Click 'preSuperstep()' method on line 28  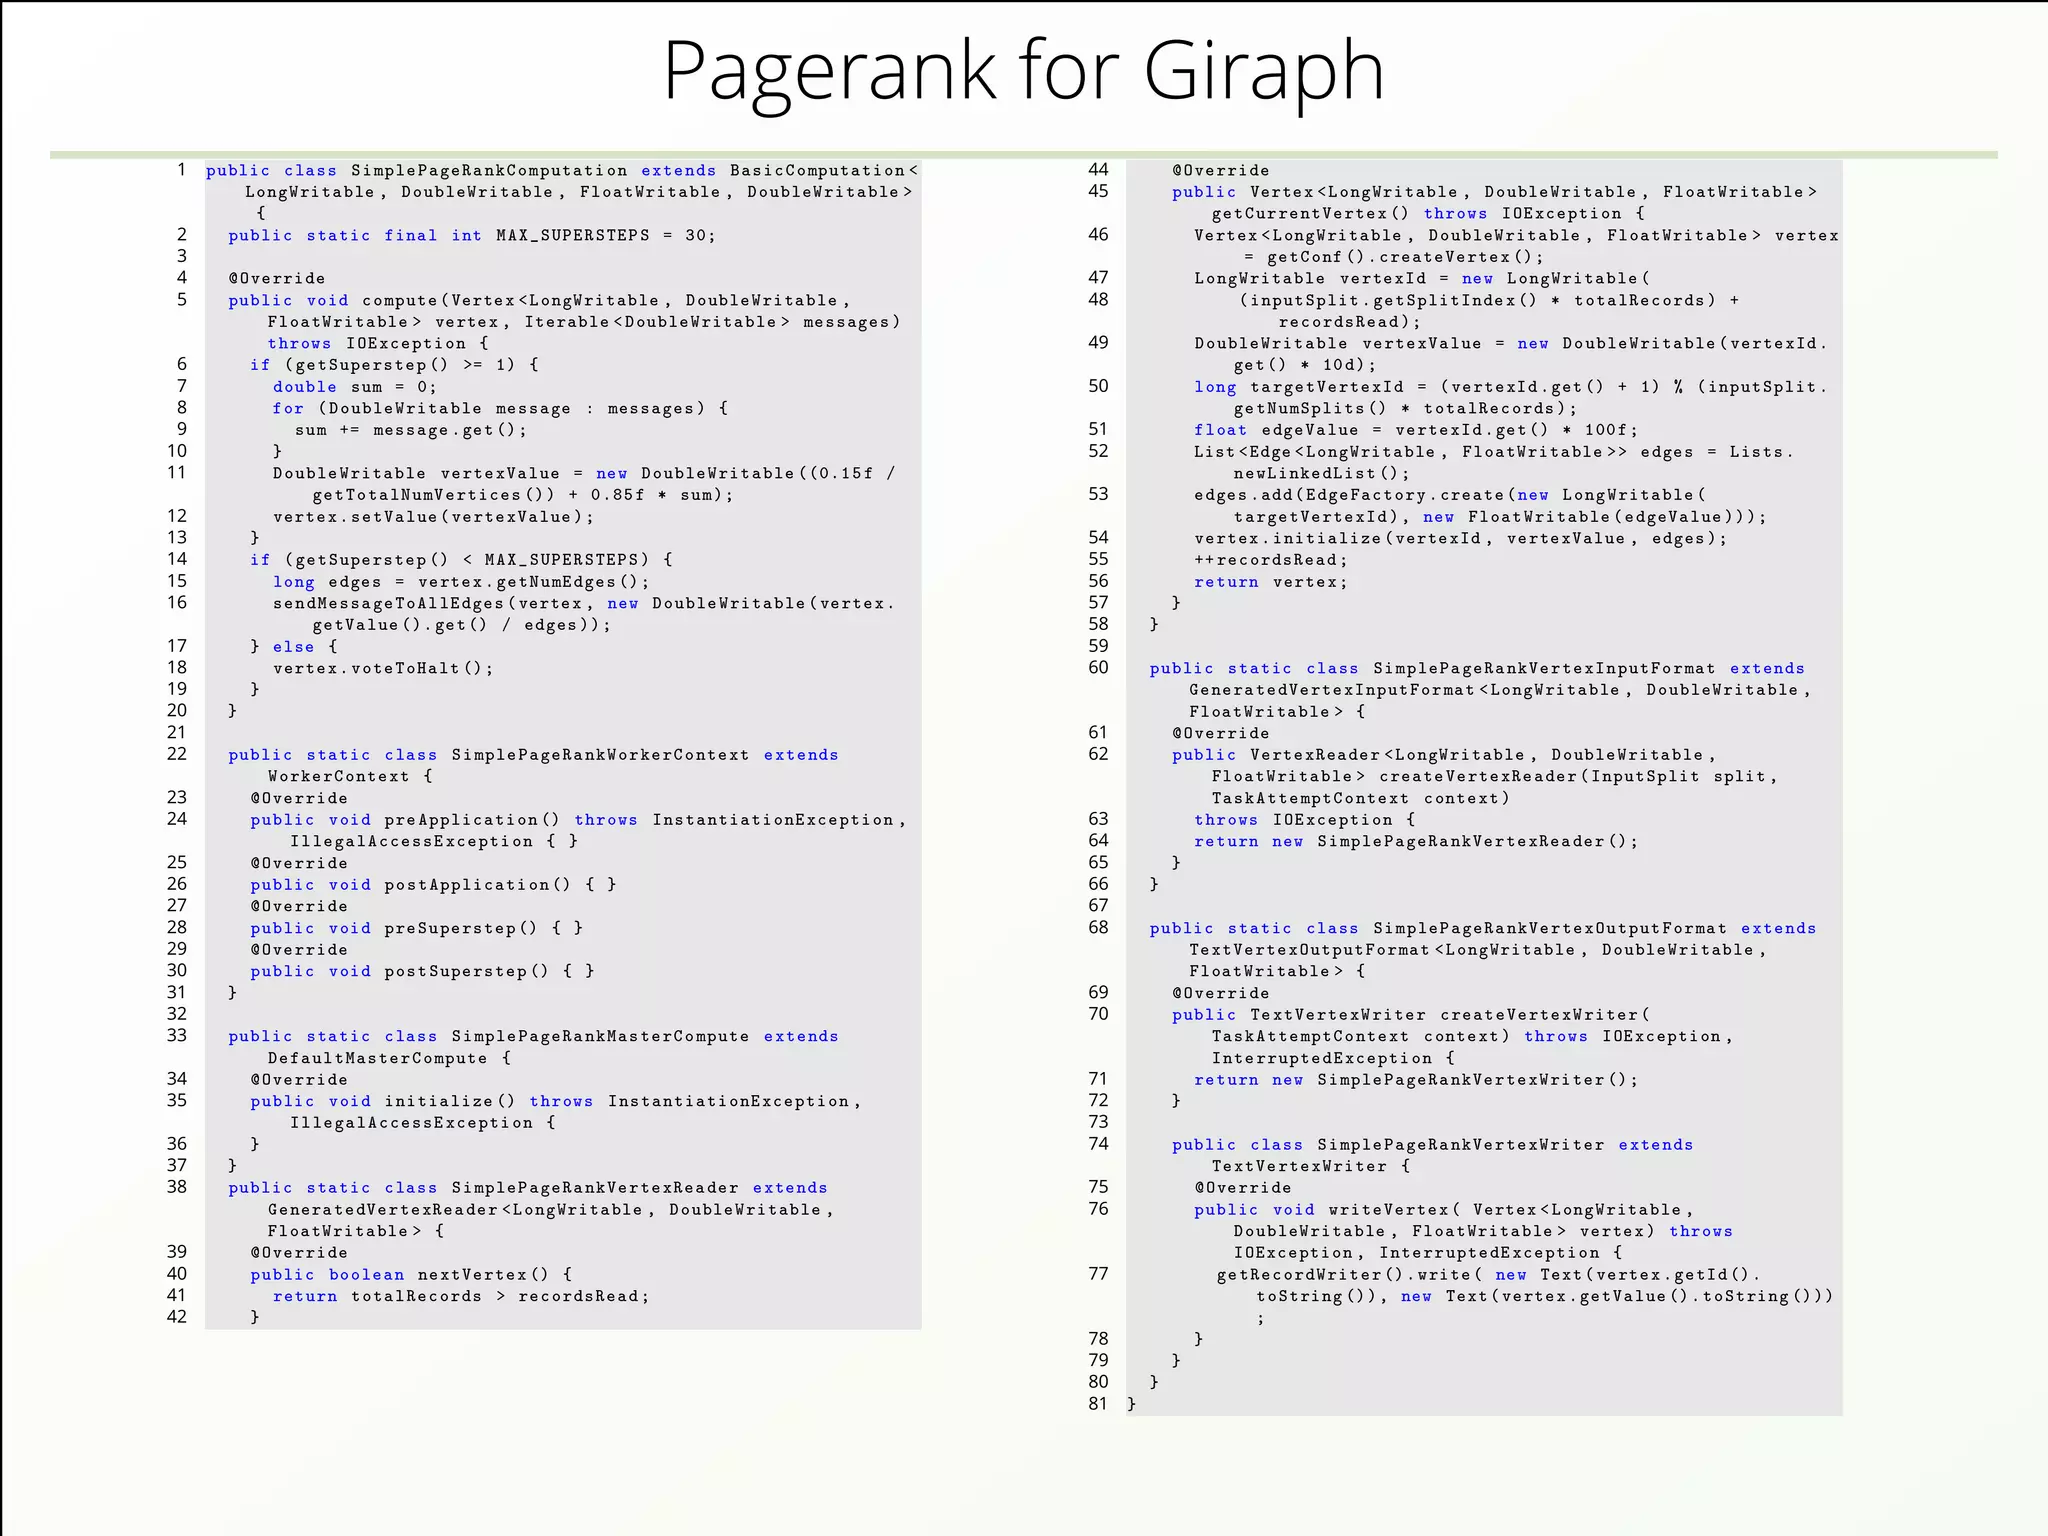[x=461, y=929]
